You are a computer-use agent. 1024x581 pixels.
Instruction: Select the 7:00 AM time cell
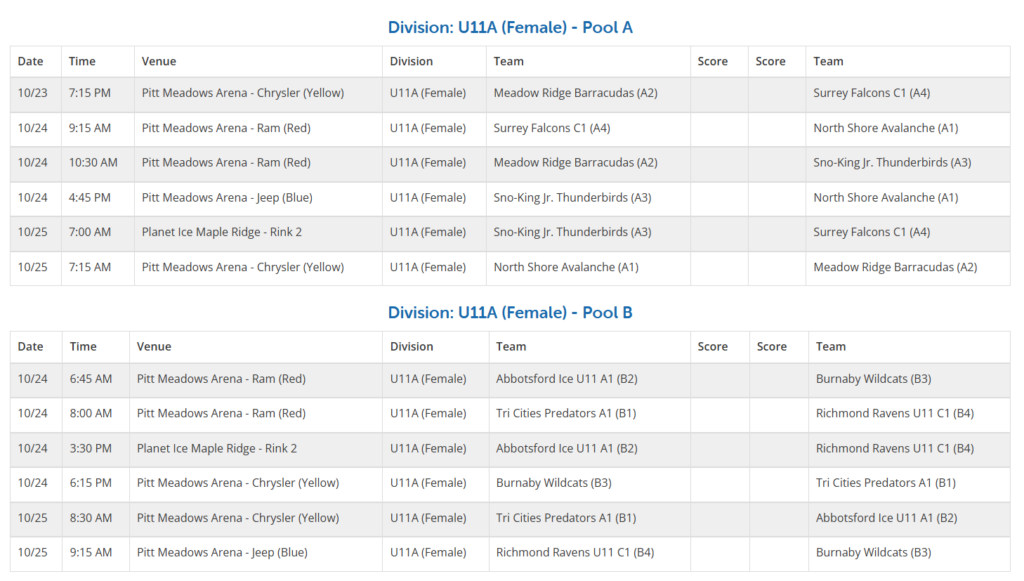click(90, 232)
